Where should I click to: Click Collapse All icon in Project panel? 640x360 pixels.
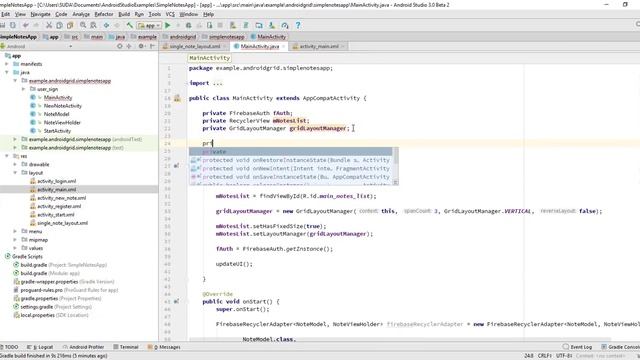(129, 46)
